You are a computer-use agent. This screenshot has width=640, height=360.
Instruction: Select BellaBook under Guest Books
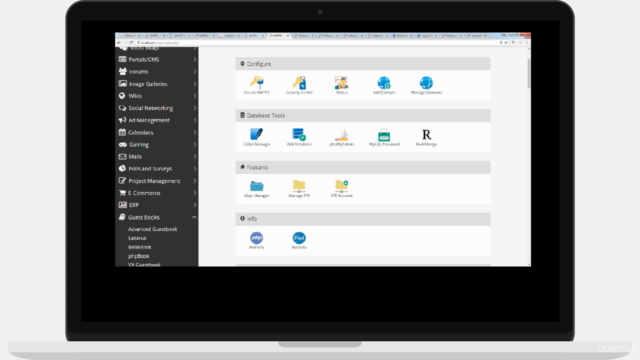pyautogui.click(x=140, y=247)
